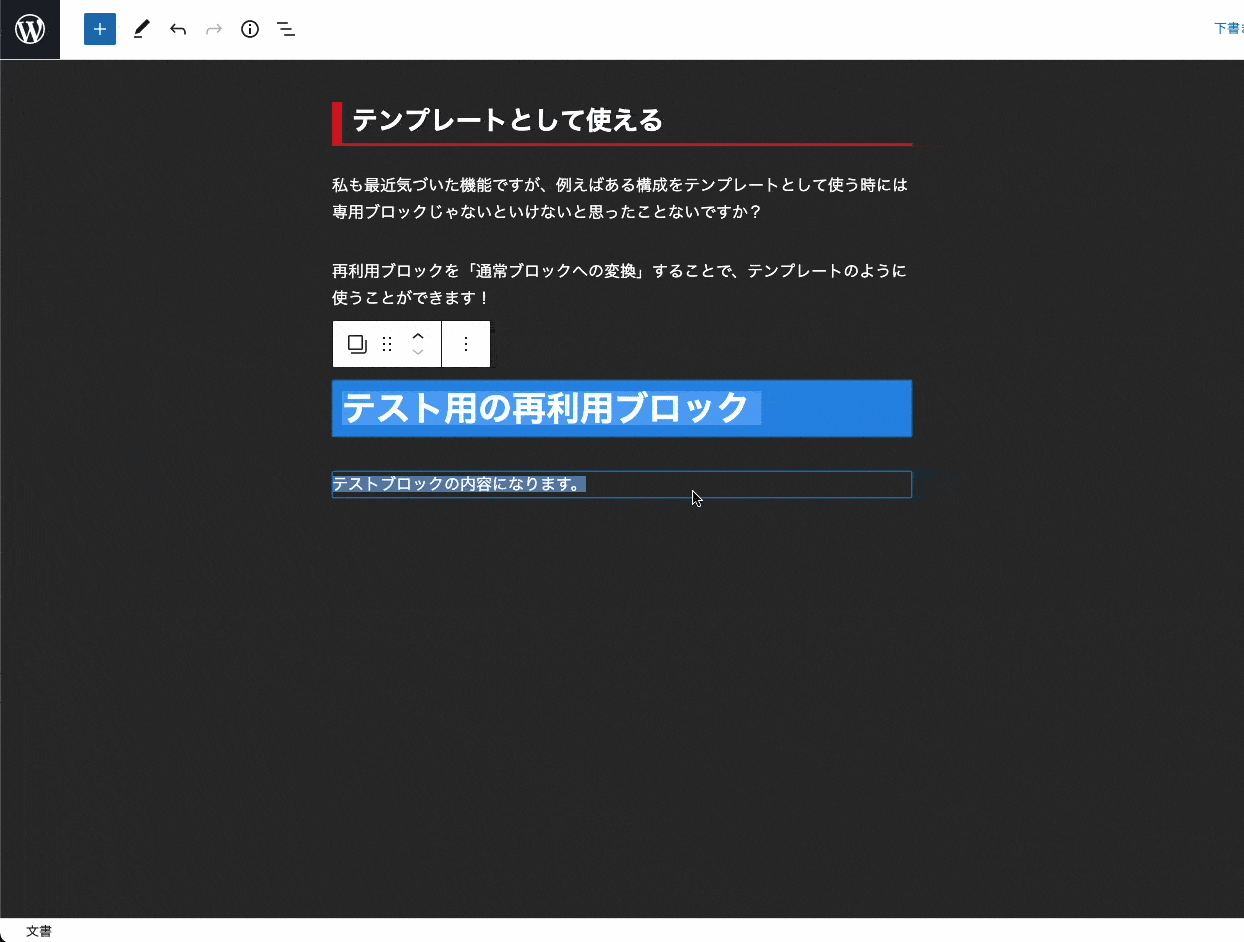Click the 下書き save draft link

[x=1228, y=29]
